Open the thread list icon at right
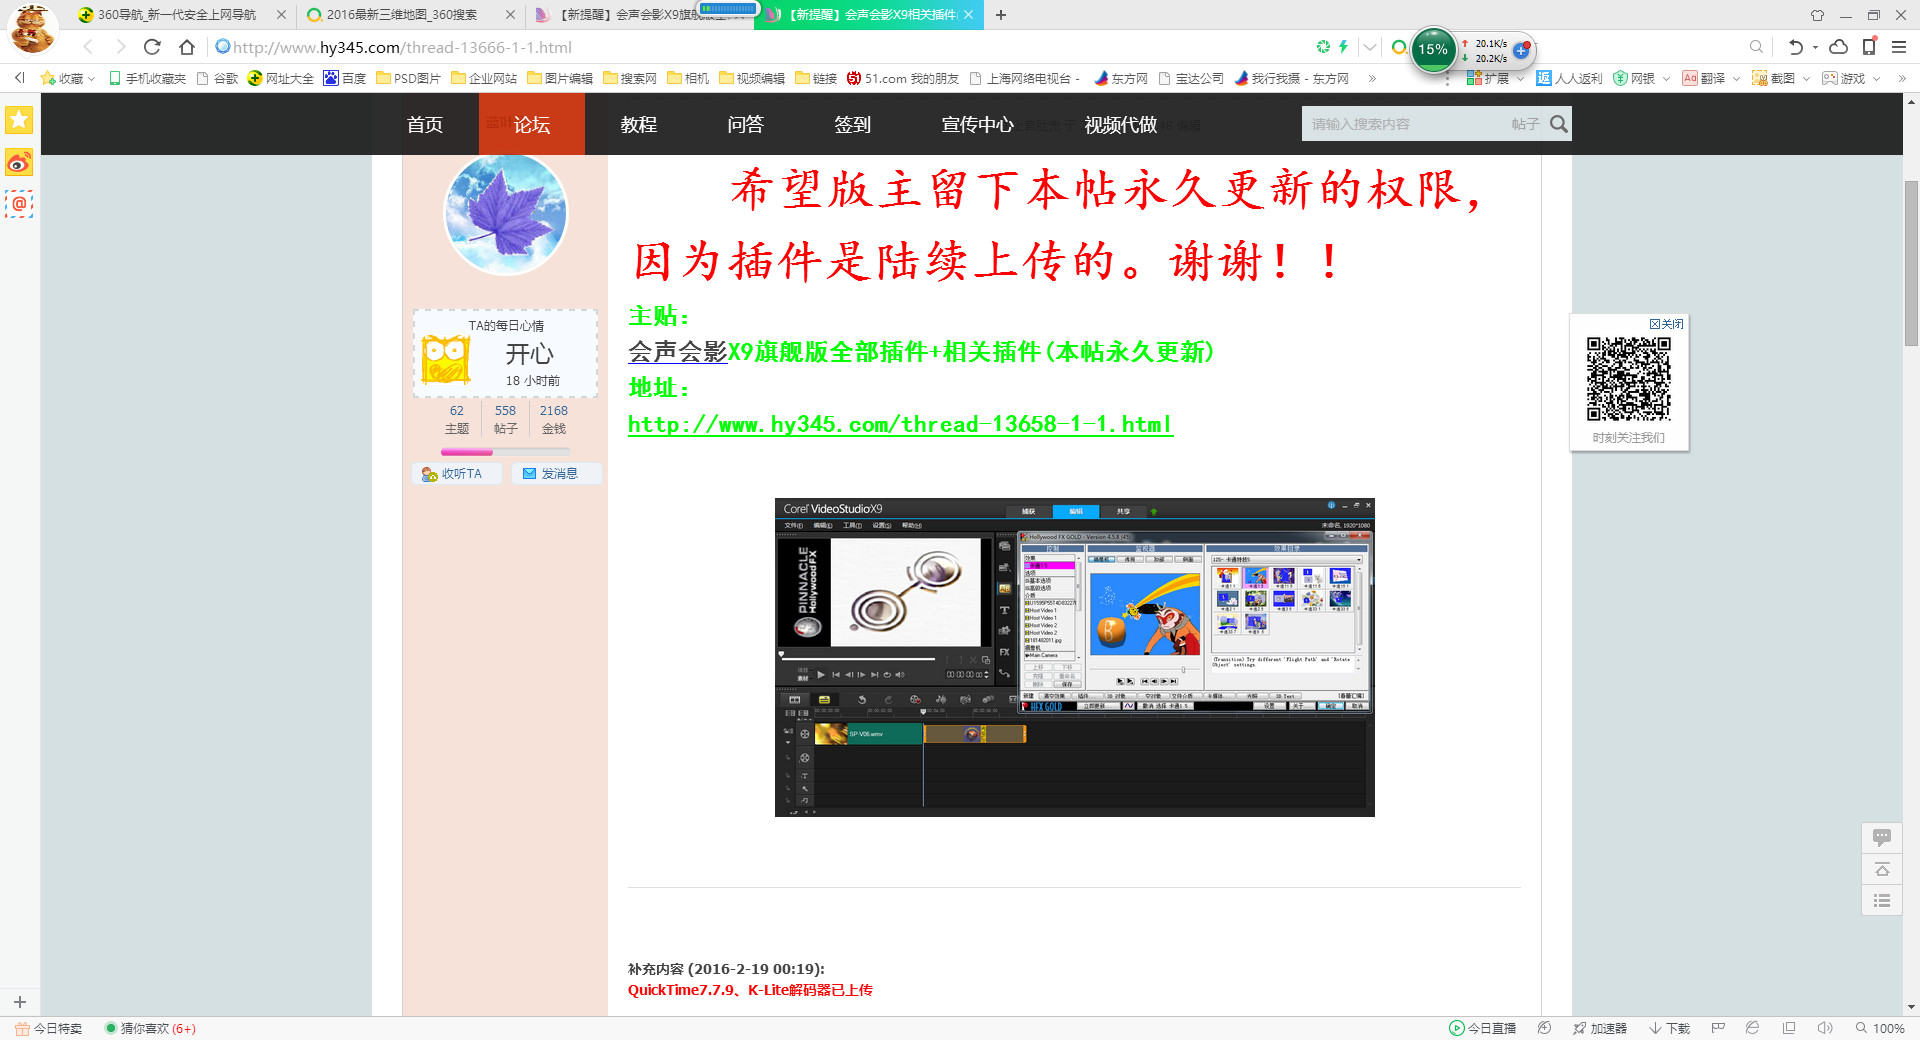 click(x=1882, y=901)
